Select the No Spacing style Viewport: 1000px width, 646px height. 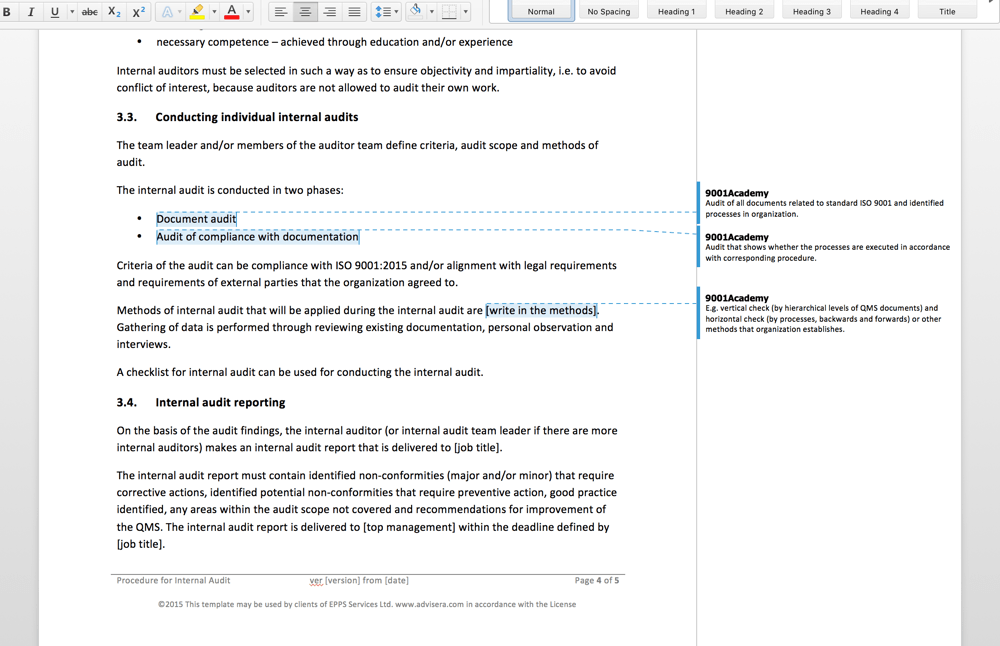(x=608, y=11)
